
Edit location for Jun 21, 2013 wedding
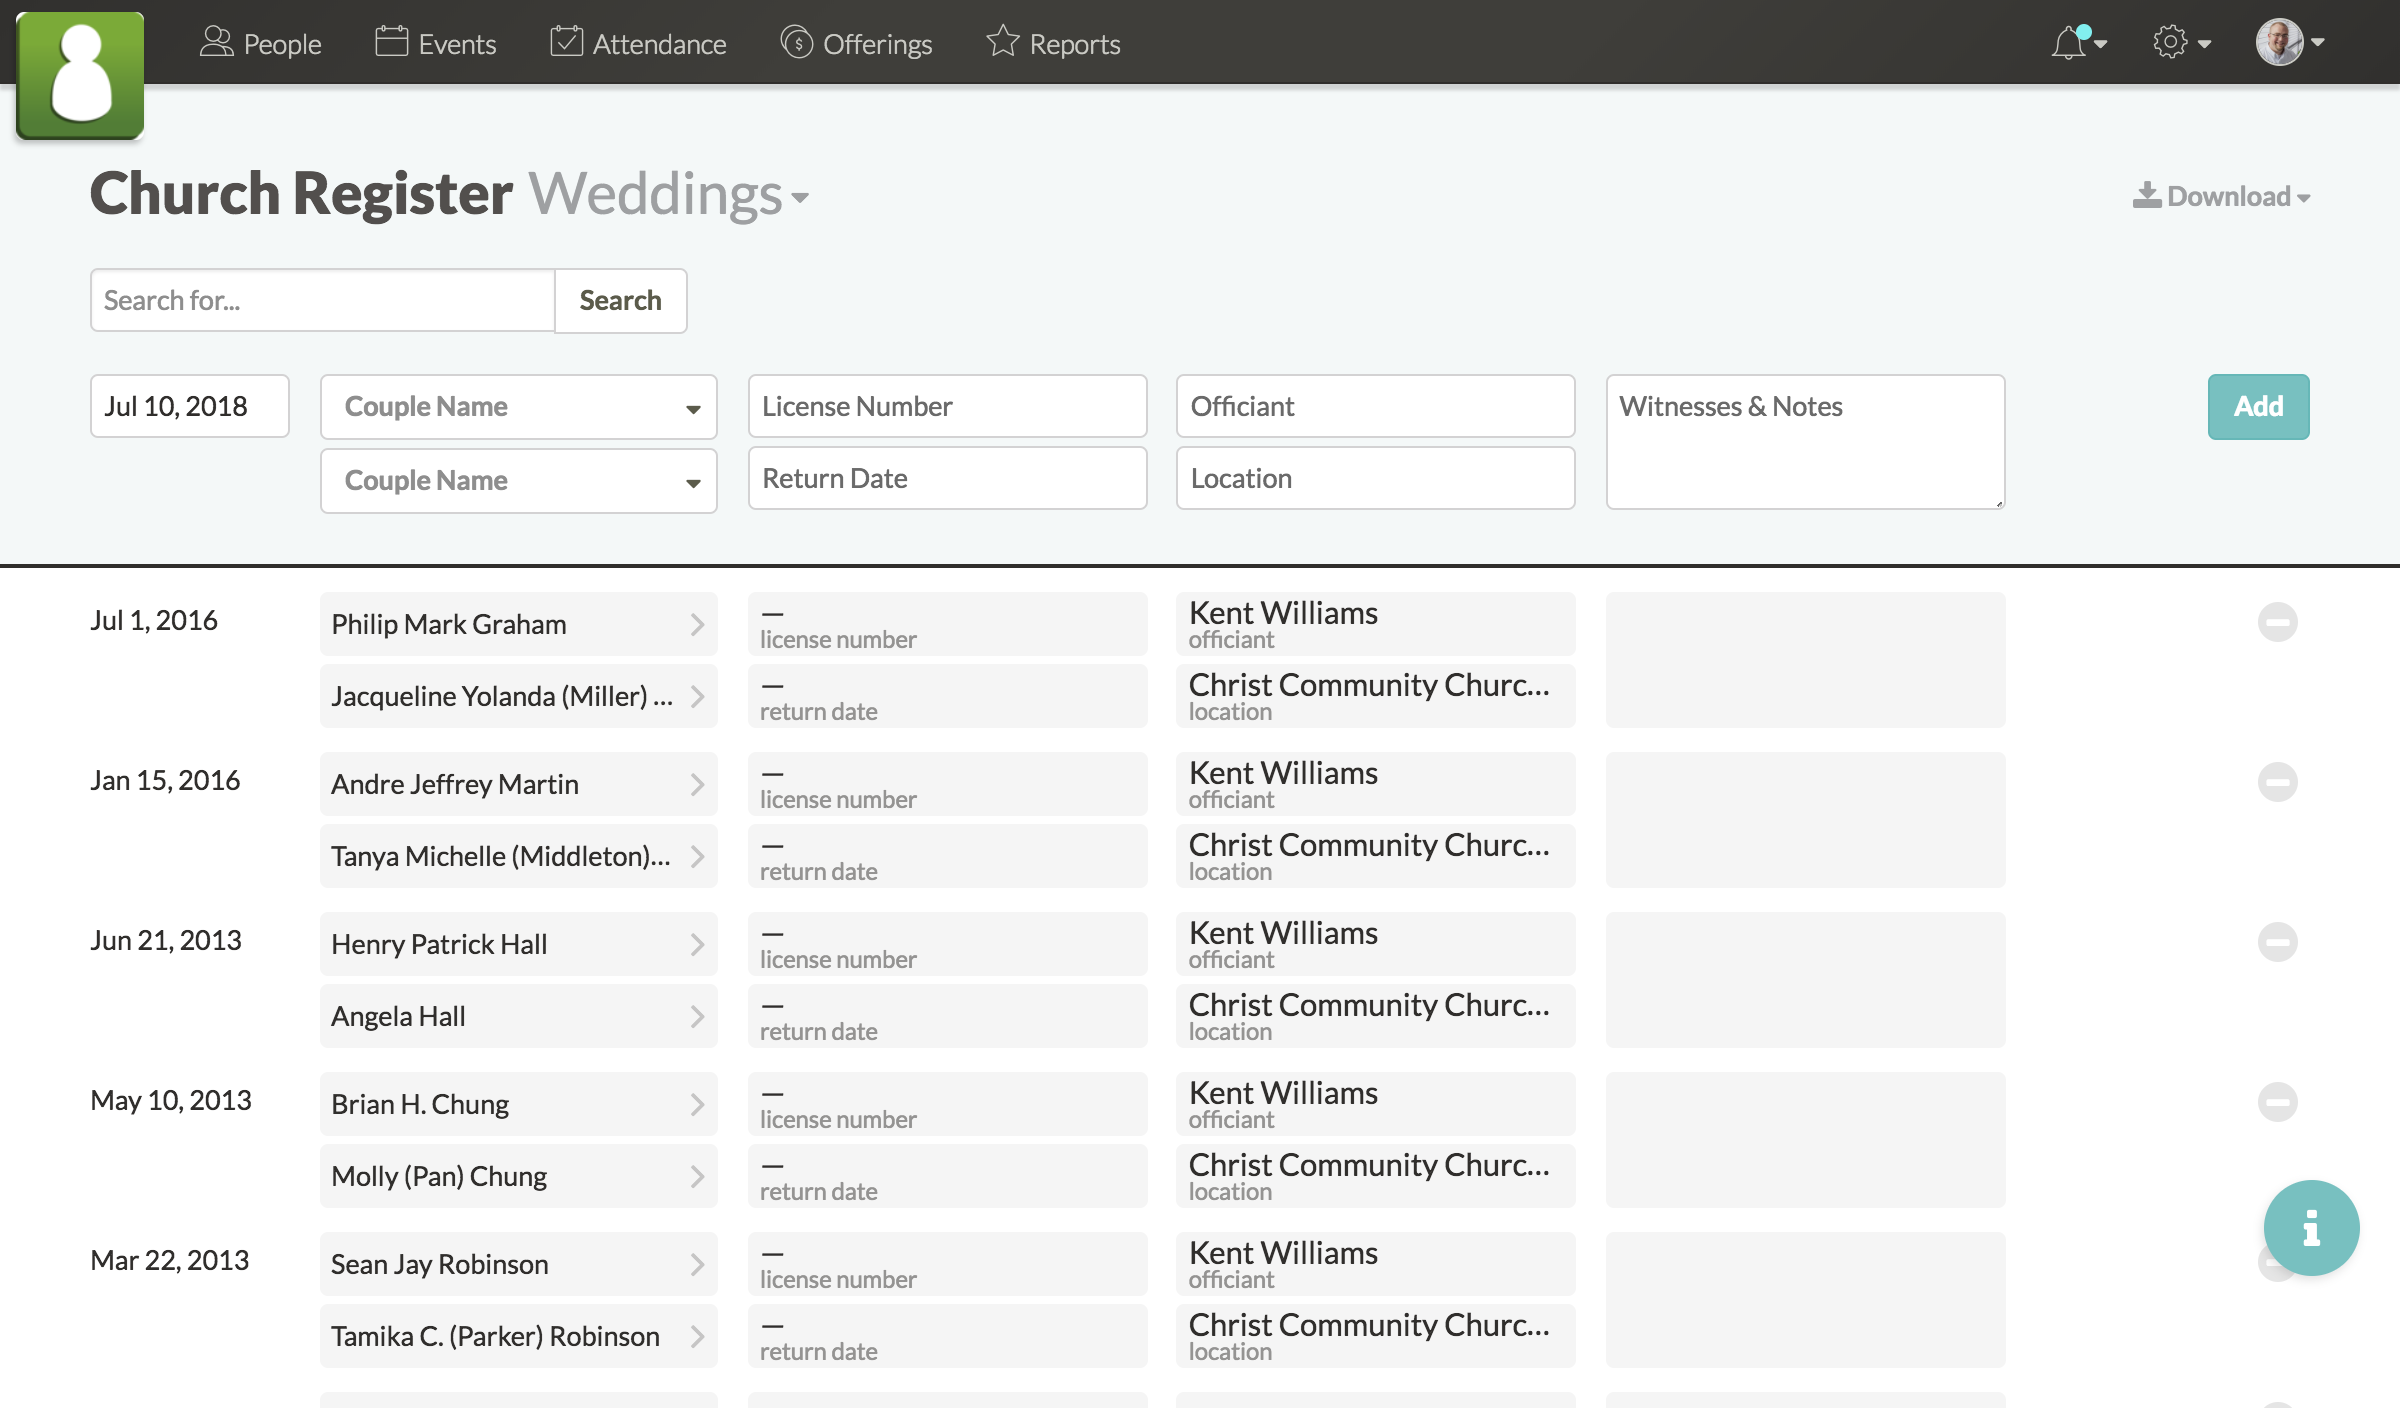1375,1016
